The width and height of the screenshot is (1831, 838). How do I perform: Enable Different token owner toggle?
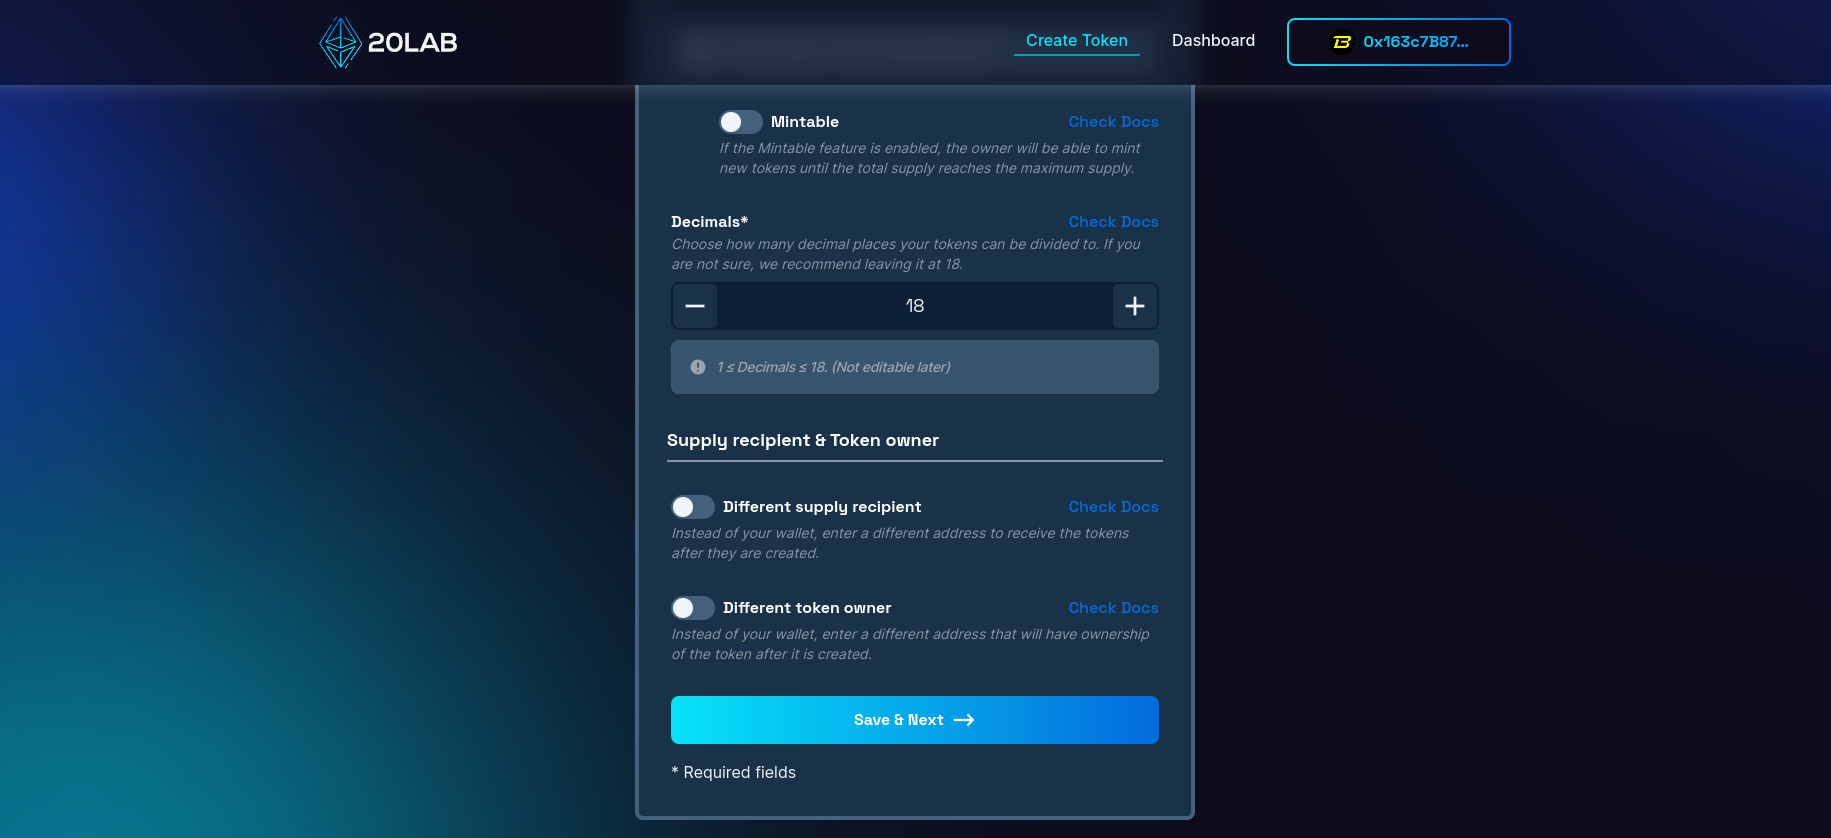click(693, 608)
